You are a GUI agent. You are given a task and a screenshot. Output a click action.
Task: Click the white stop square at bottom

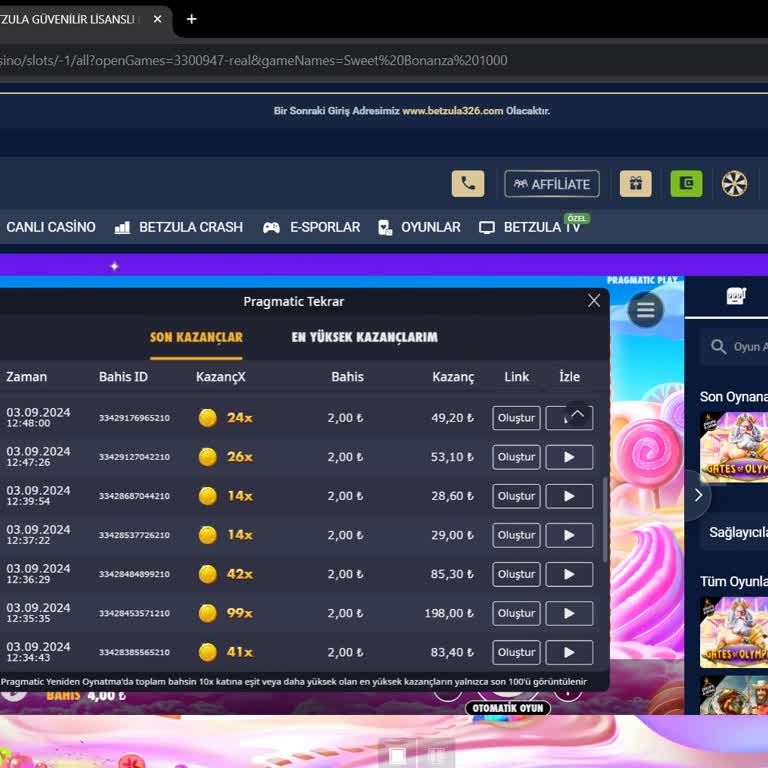pos(397,756)
